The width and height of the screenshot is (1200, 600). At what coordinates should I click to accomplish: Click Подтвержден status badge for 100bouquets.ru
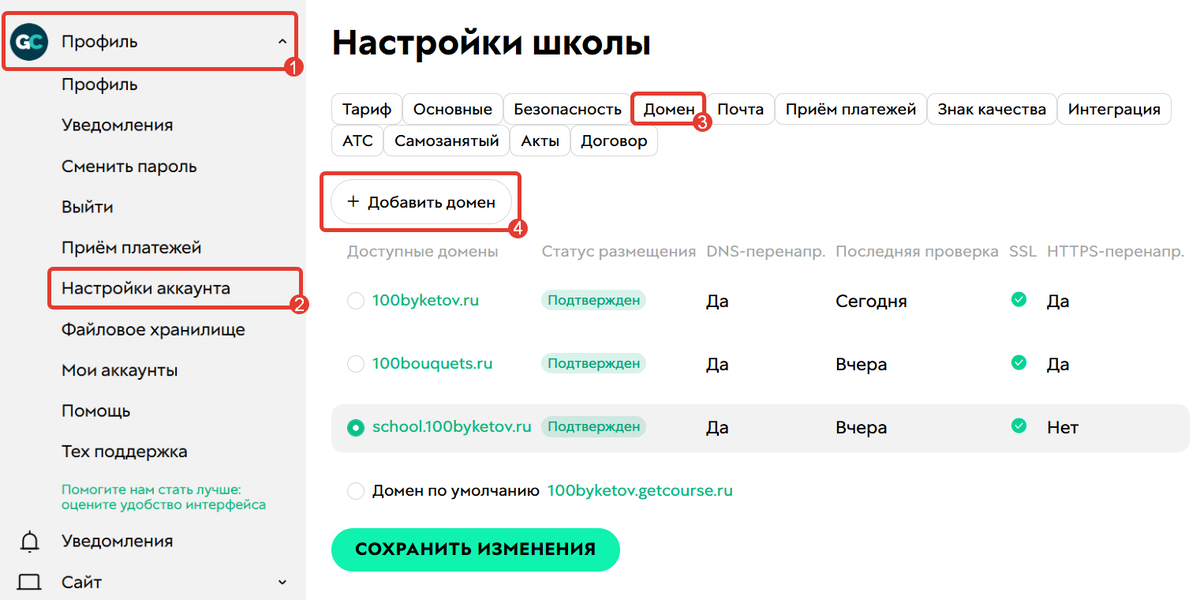coord(594,363)
